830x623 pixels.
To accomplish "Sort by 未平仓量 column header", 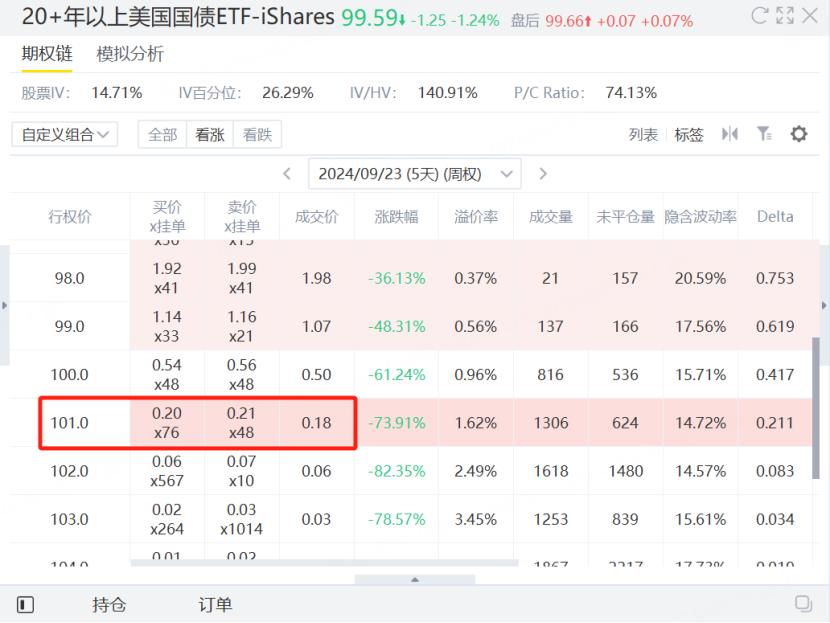I will (625, 216).
